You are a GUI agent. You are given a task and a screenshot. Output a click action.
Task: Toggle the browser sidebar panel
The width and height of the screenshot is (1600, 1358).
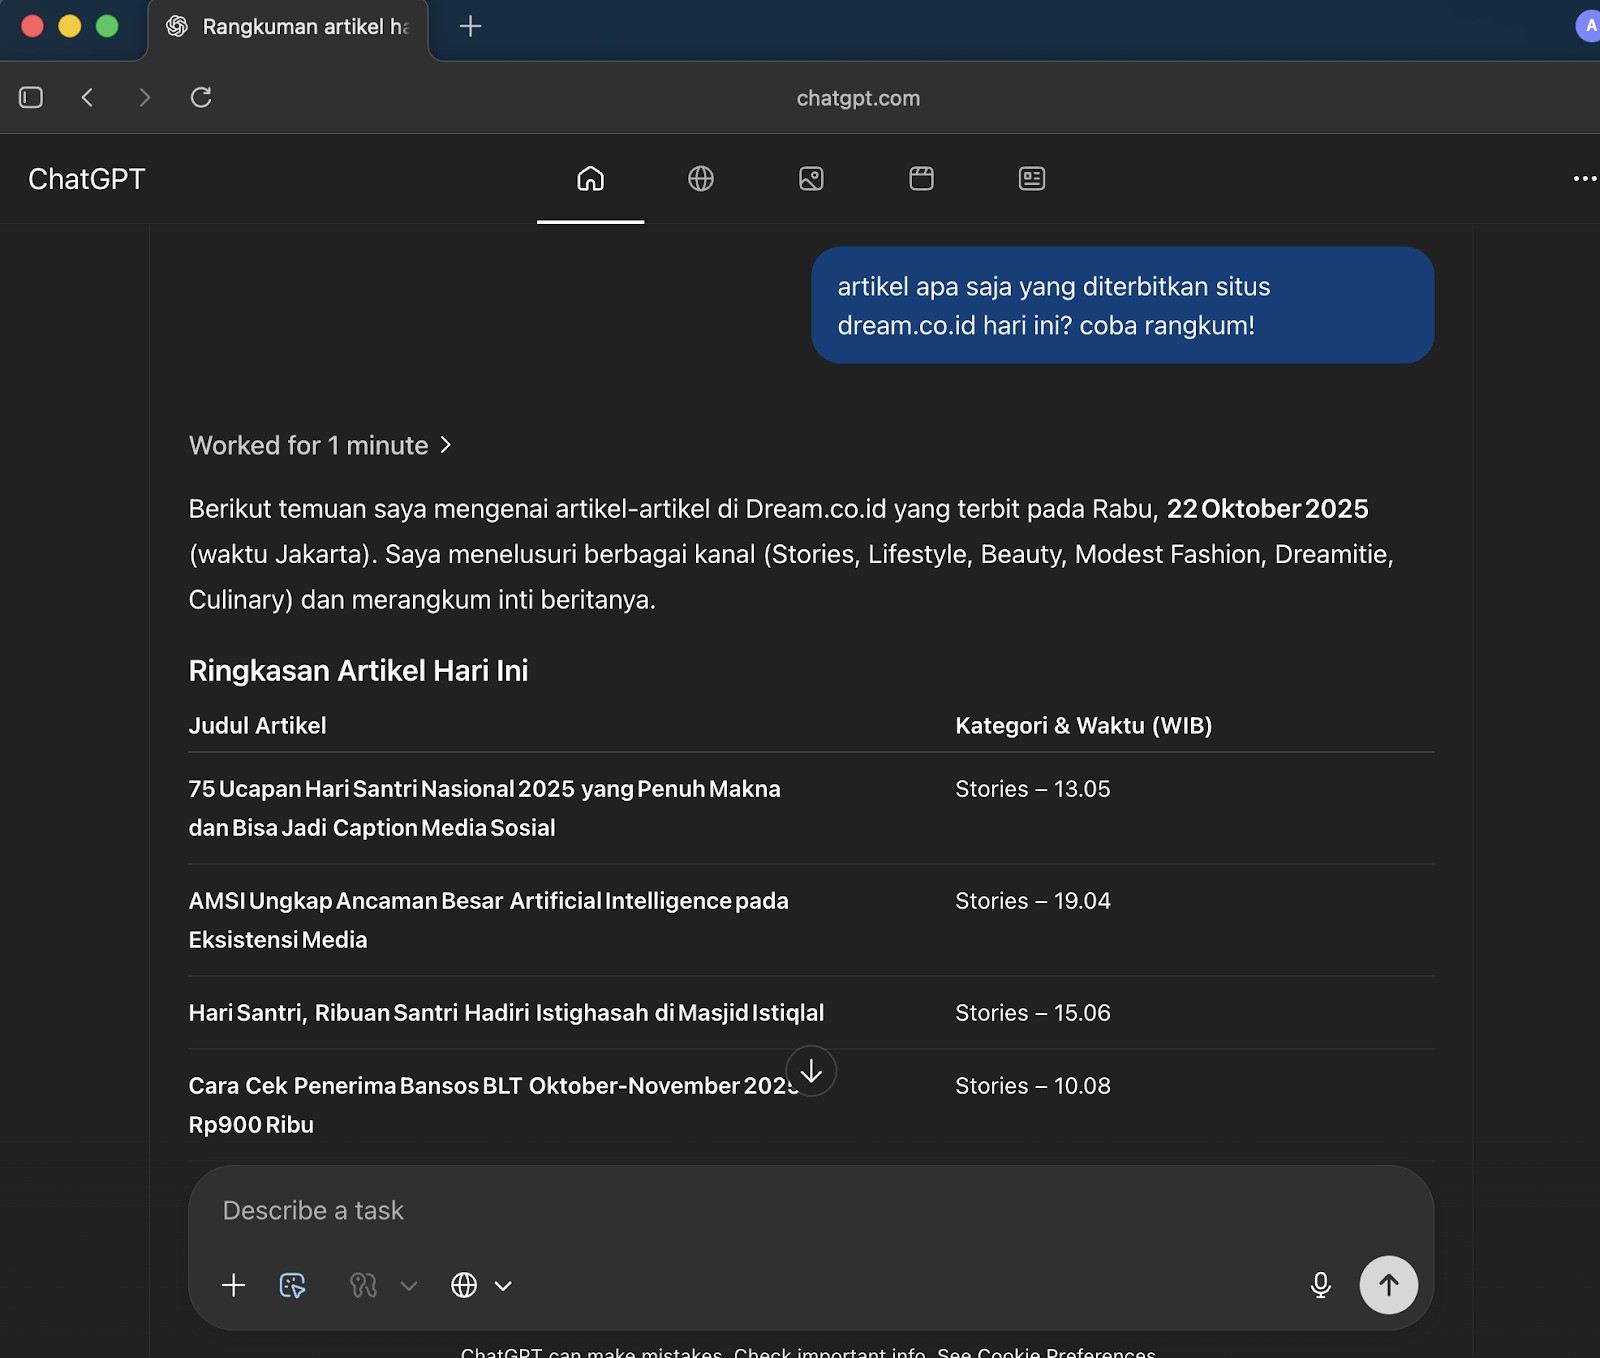(31, 97)
